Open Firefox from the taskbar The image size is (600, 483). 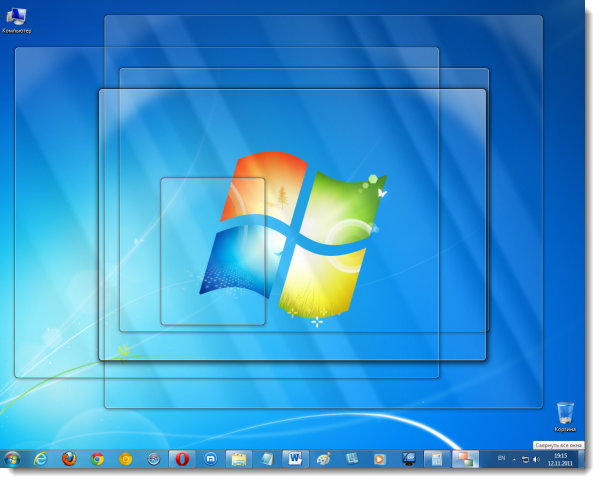coord(69,459)
